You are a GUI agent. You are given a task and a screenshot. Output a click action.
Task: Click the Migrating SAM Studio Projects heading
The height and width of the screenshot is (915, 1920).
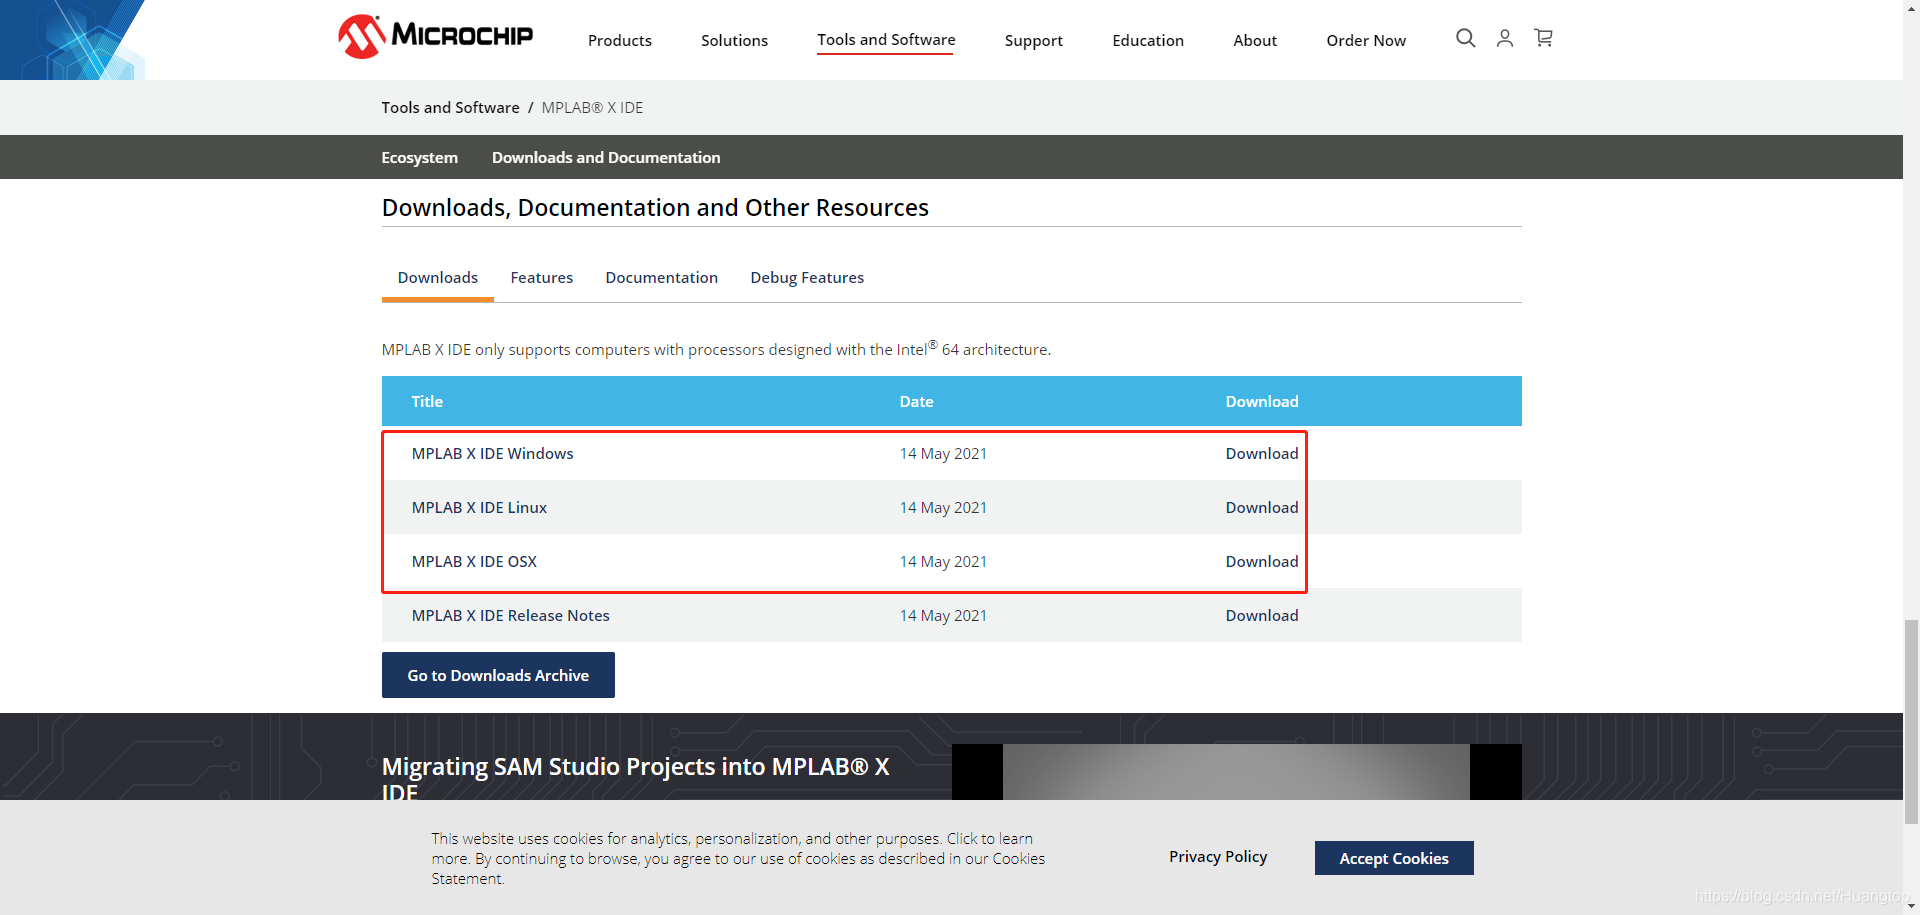[x=635, y=779]
